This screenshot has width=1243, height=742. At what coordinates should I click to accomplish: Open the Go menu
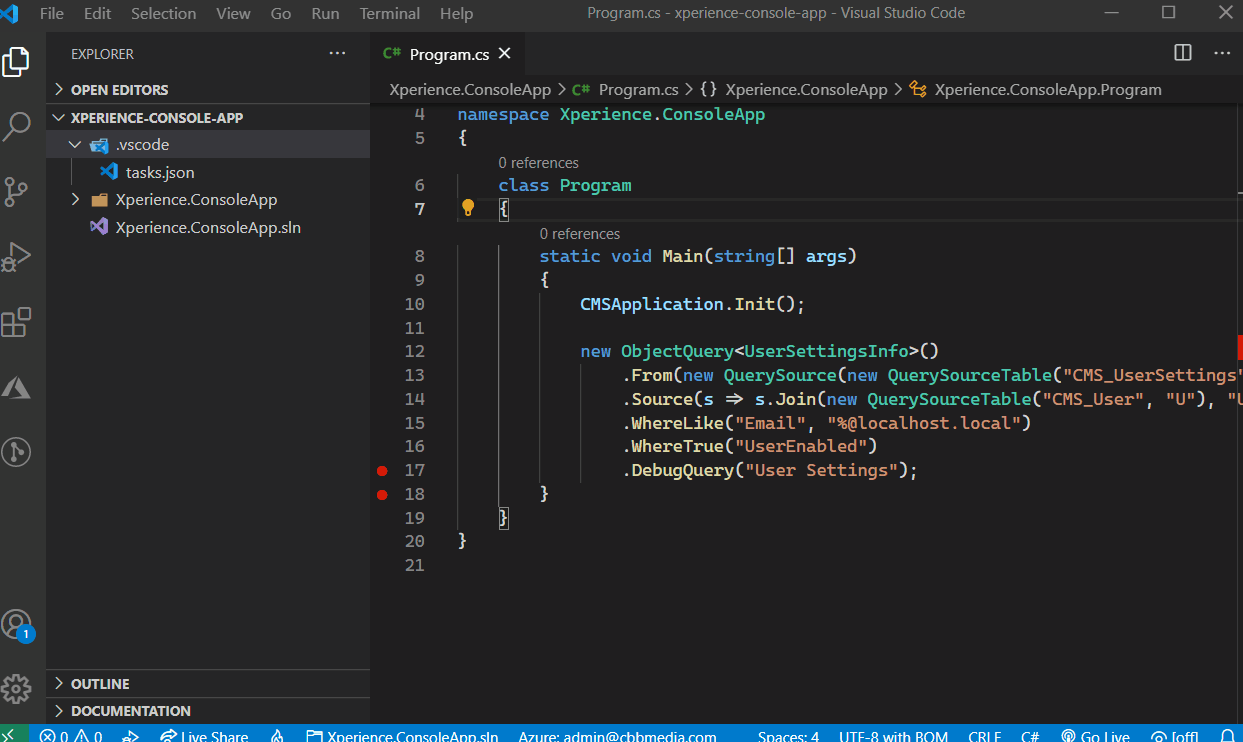click(x=281, y=13)
